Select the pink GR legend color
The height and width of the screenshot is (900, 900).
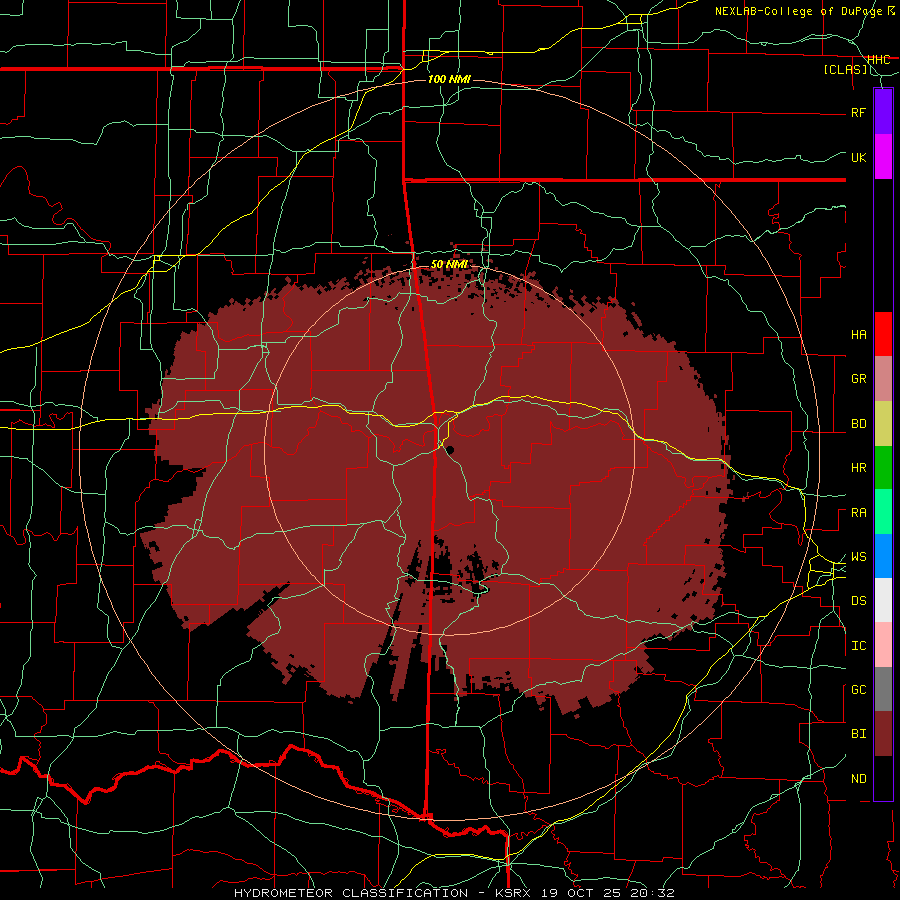[883, 379]
